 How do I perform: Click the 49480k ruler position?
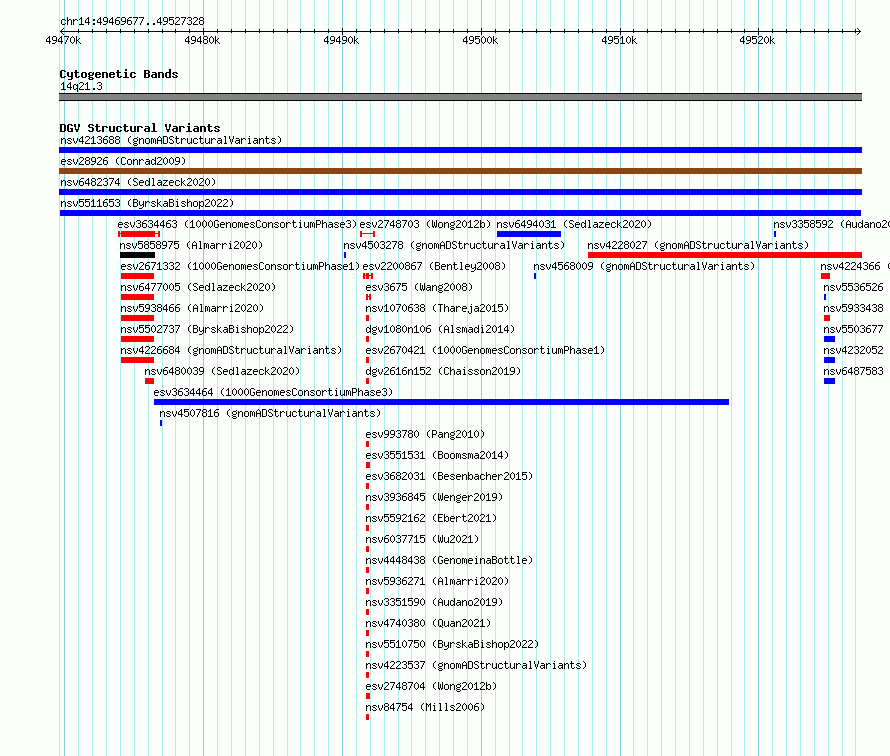[x=202, y=40]
